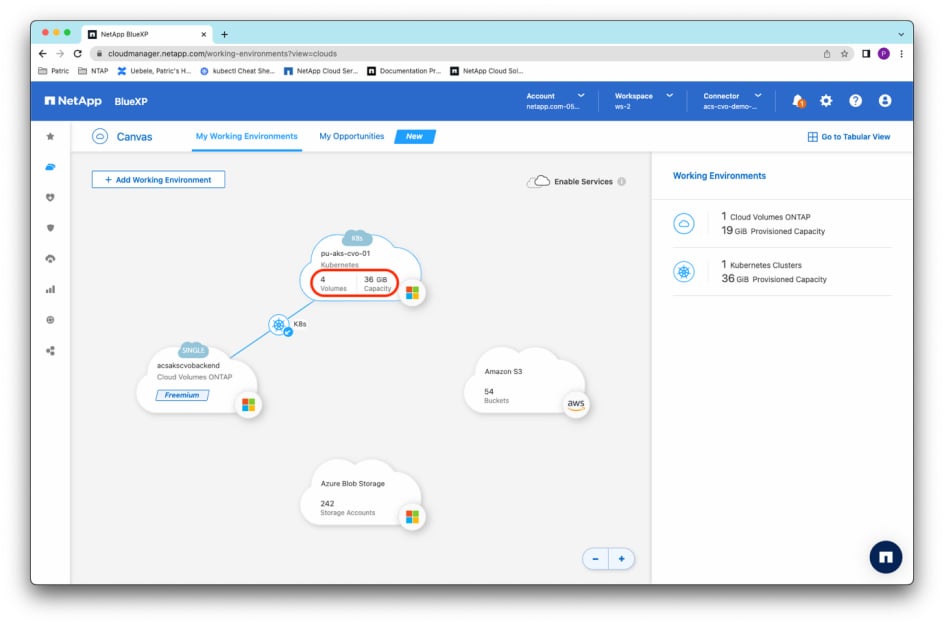Toggle Enable Services

tap(570, 181)
